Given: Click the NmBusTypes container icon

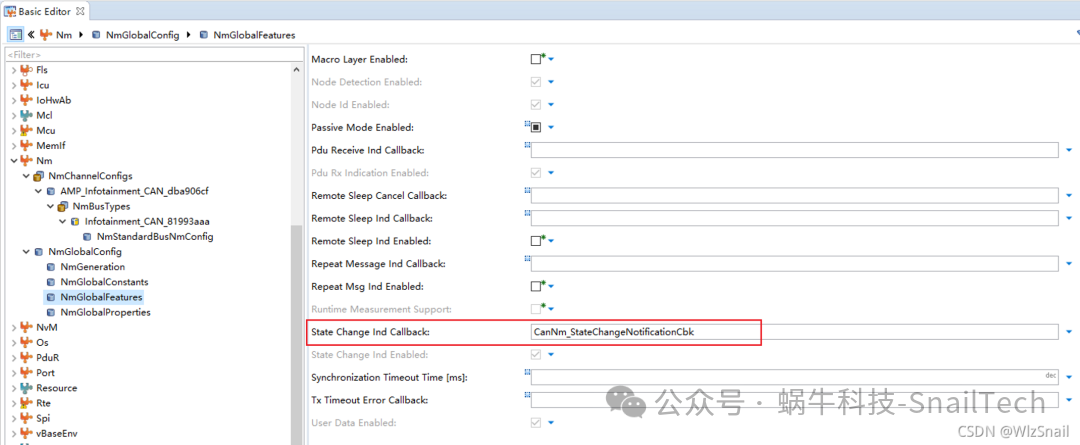Looking at the screenshot, I should [63, 206].
